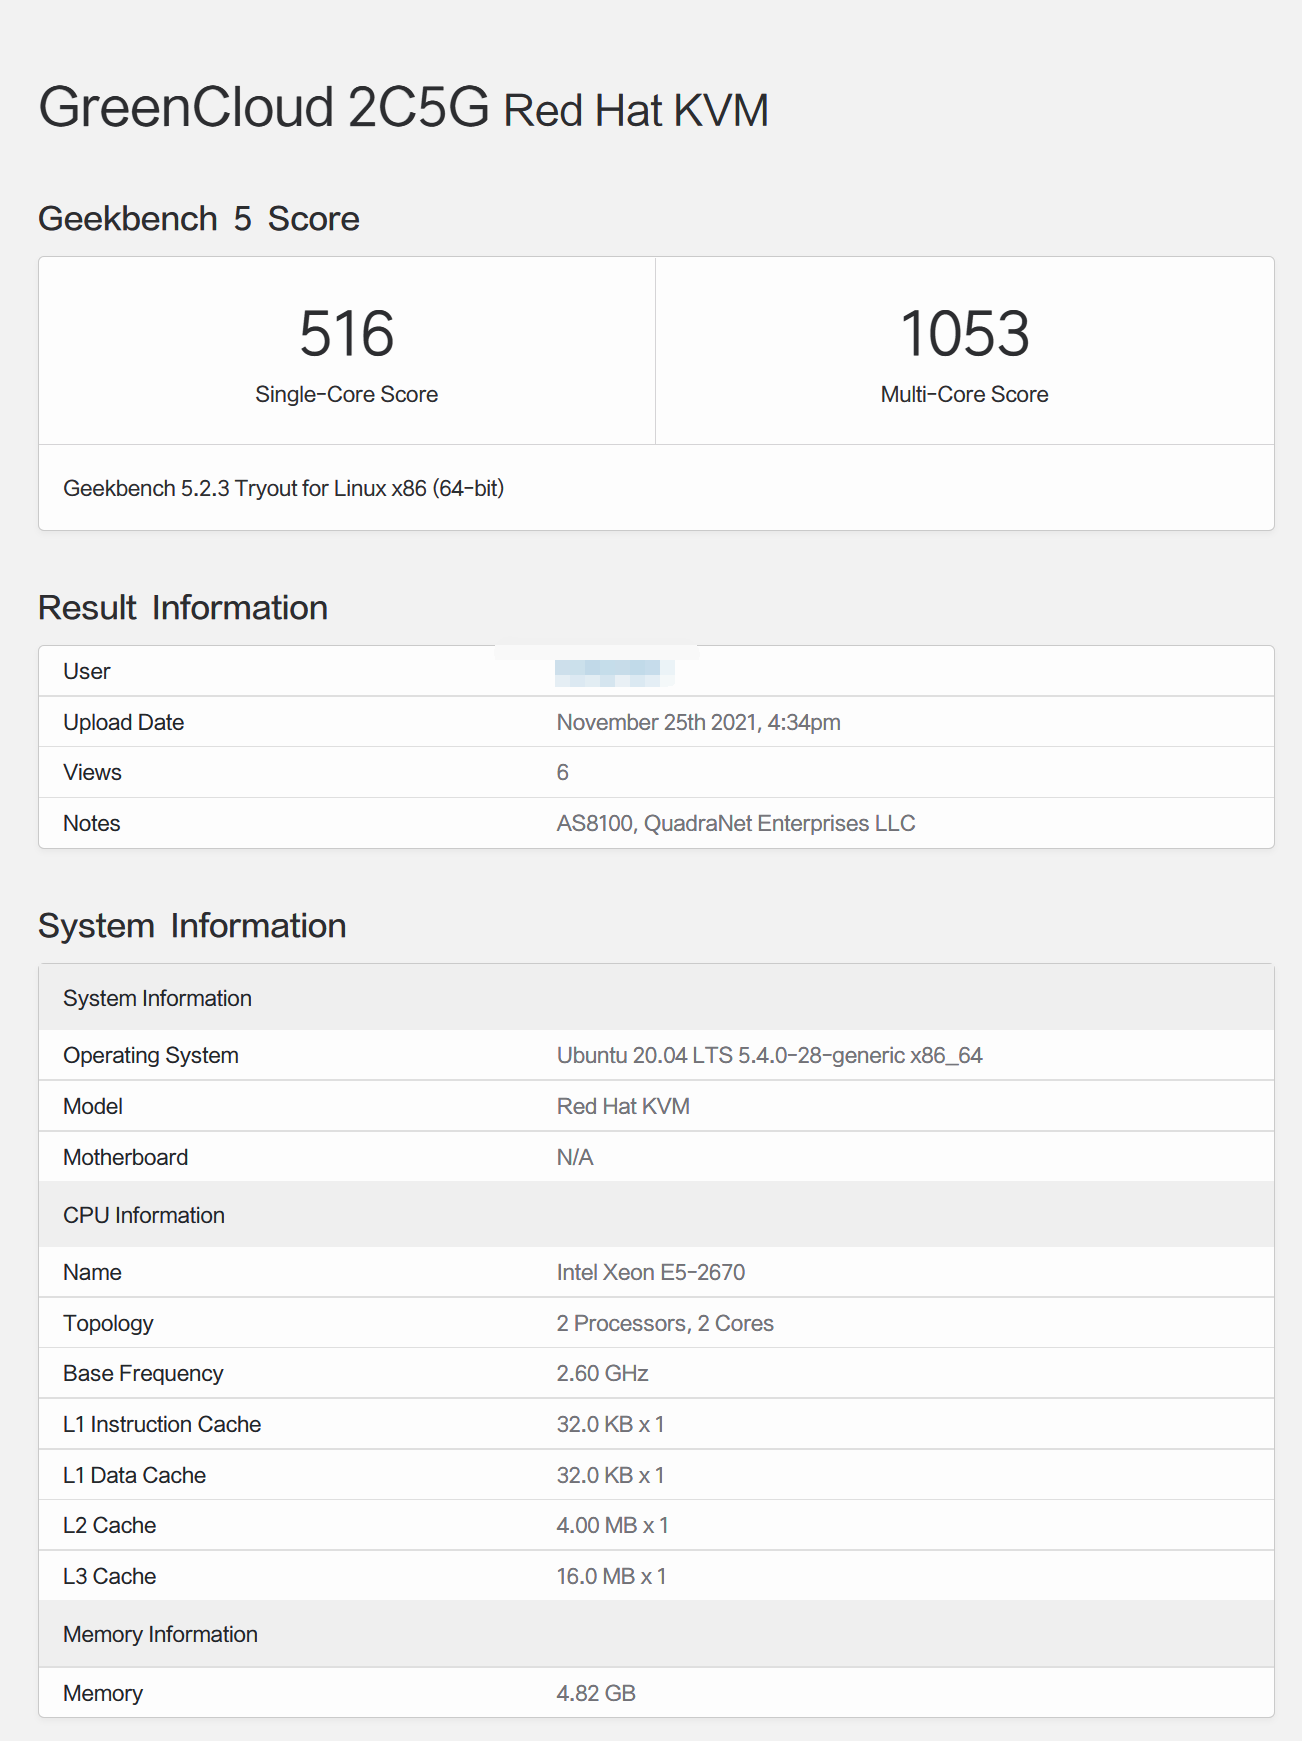
Task: Click 'Intel Xeon E5-2670' value
Action: pyautogui.click(x=651, y=1273)
